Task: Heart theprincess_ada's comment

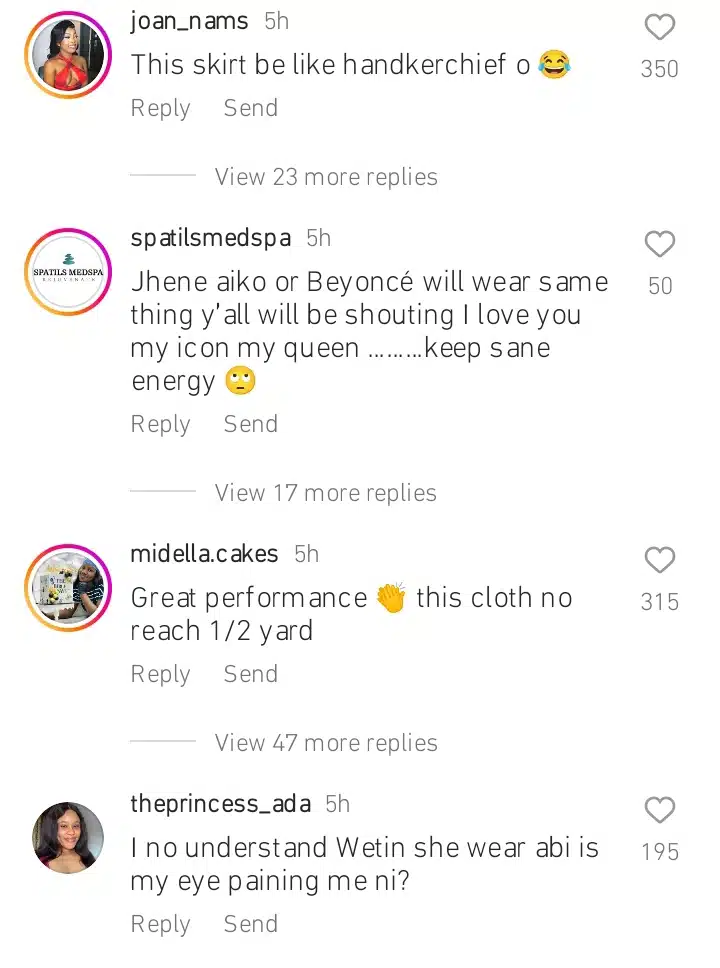Action: pyautogui.click(x=659, y=810)
